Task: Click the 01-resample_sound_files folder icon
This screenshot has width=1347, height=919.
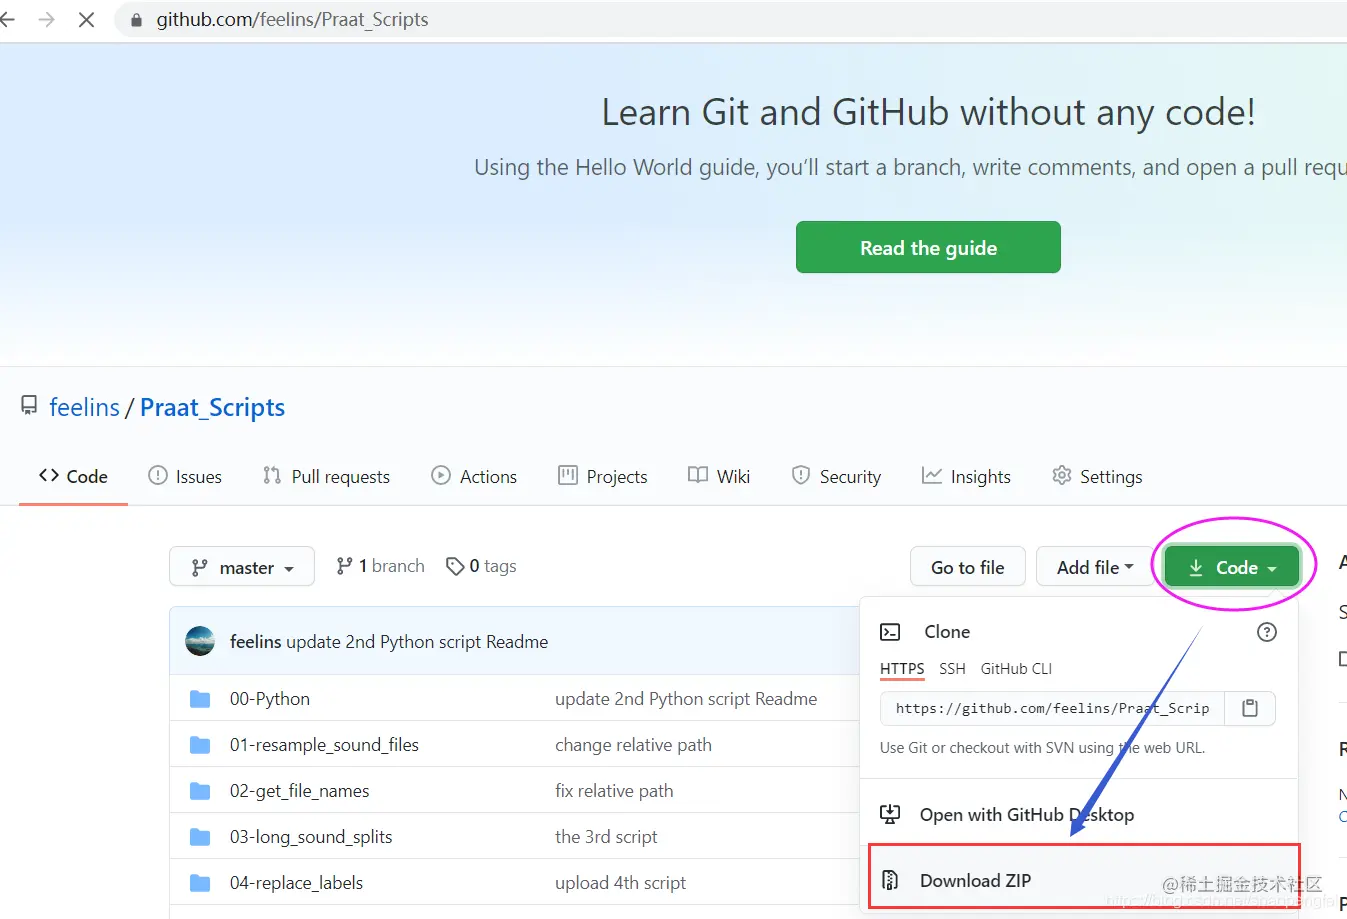Action: click(200, 745)
